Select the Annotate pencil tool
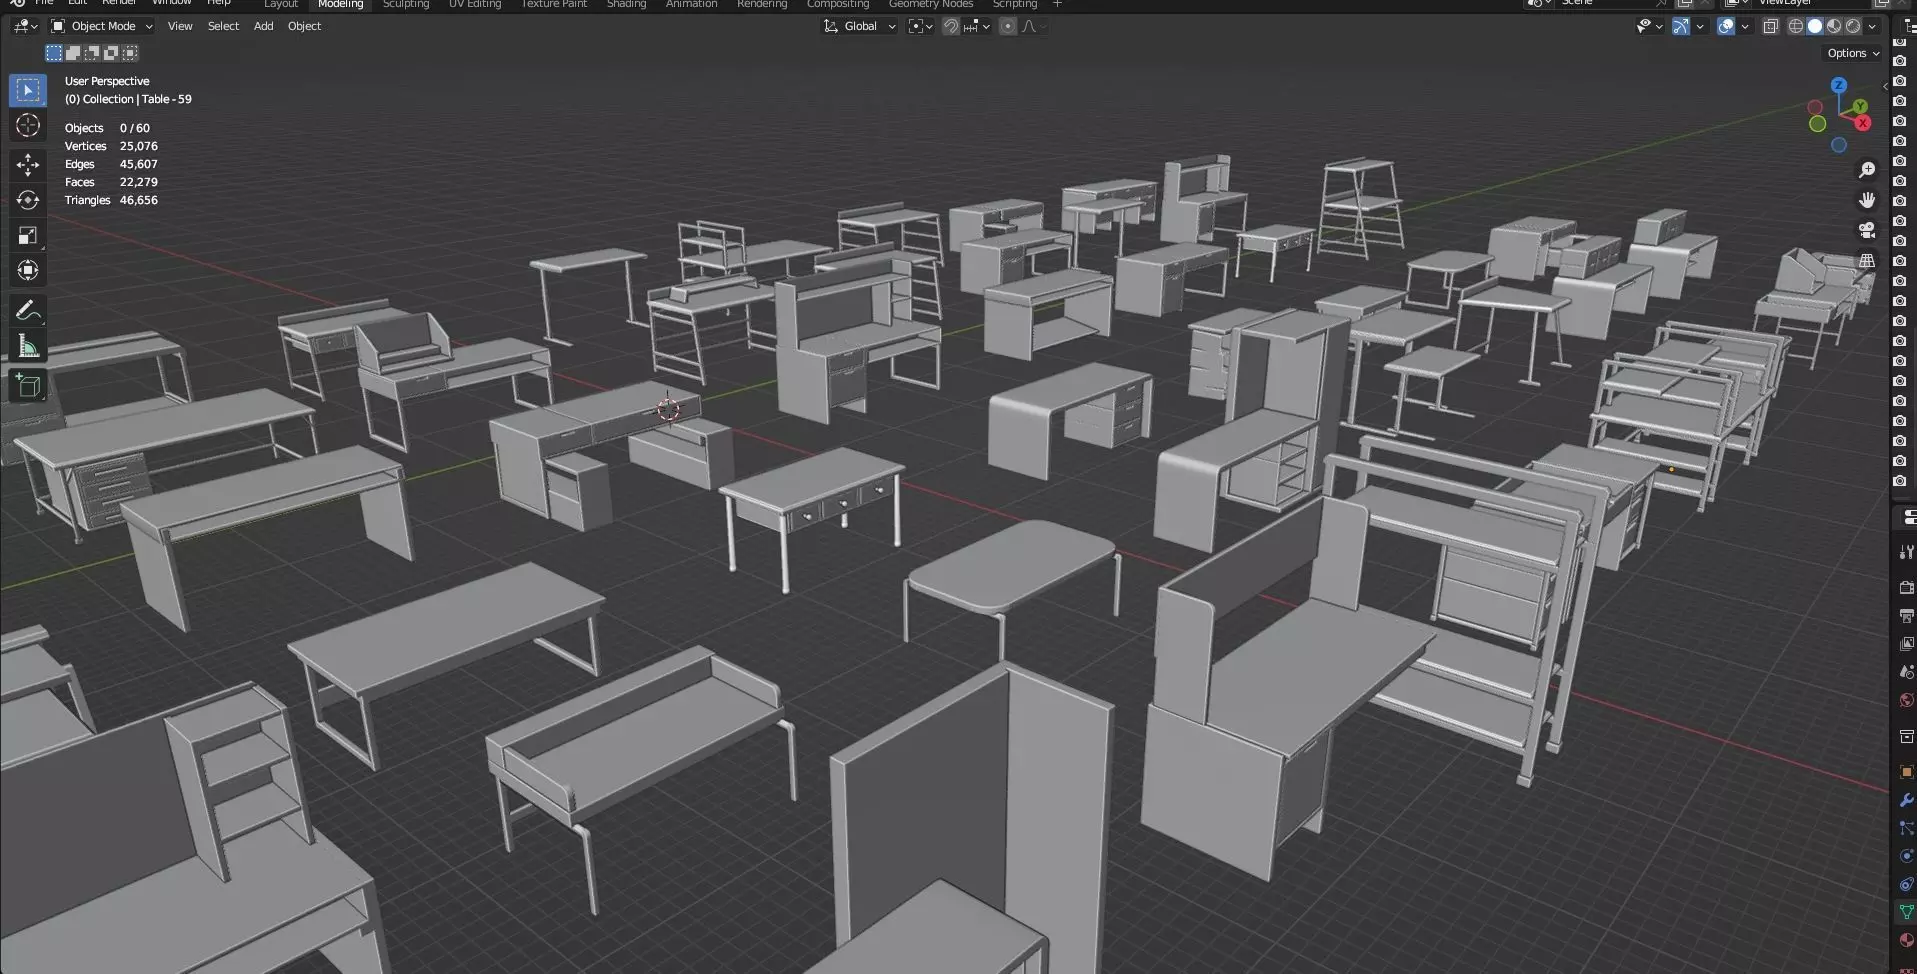The width and height of the screenshot is (1917, 974). pos(28,311)
